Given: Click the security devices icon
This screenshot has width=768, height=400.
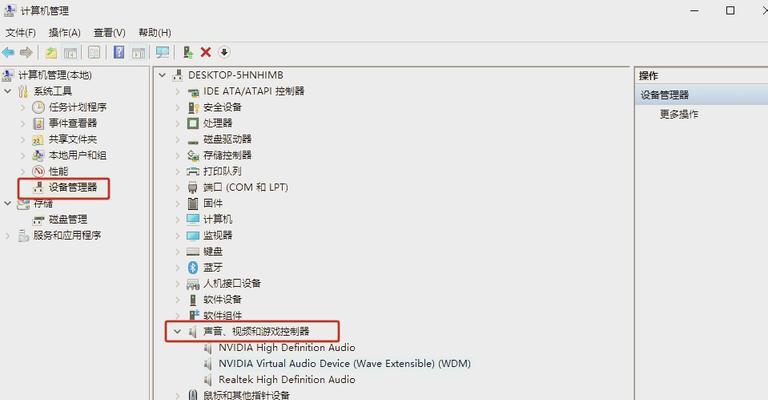Looking at the screenshot, I should tap(193, 108).
